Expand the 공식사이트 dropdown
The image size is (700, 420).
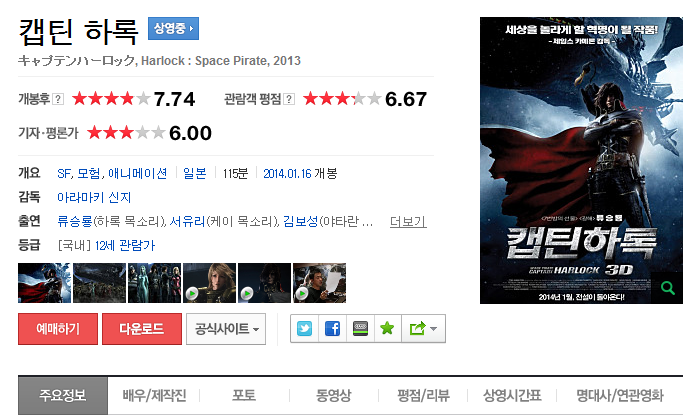tap(226, 329)
